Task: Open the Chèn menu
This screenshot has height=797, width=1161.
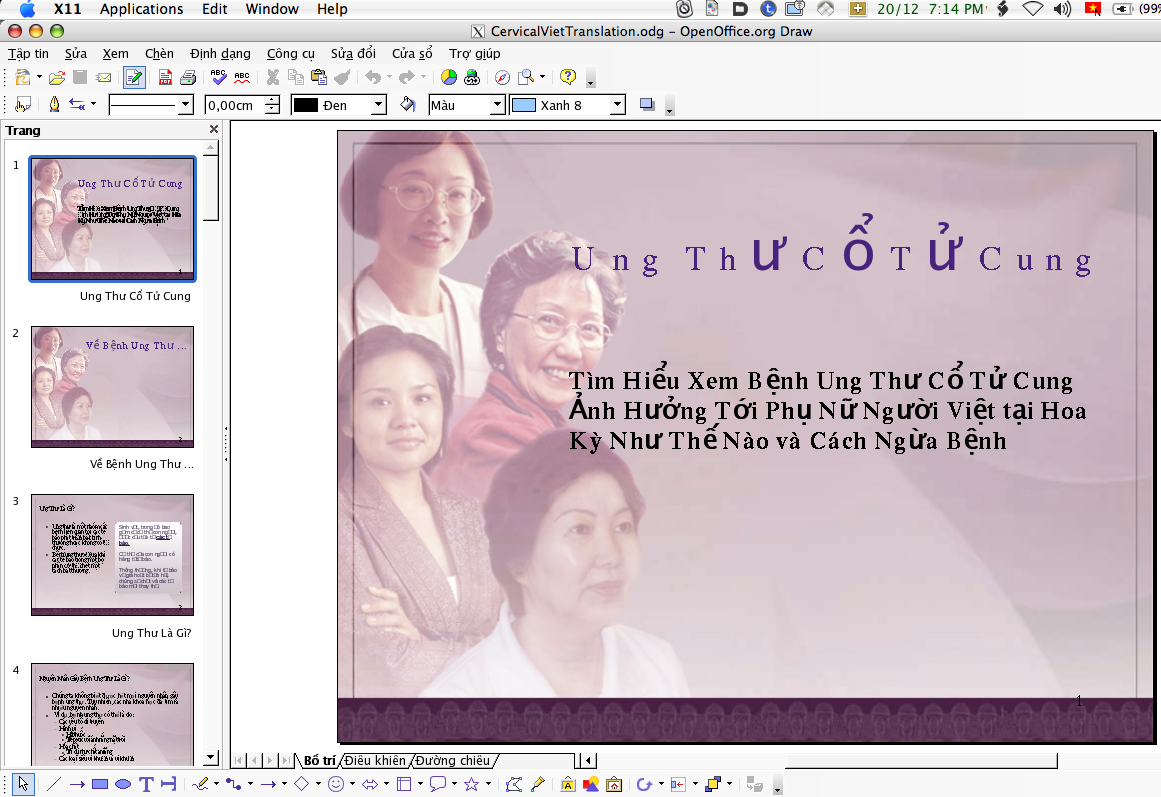Action: 159,53
